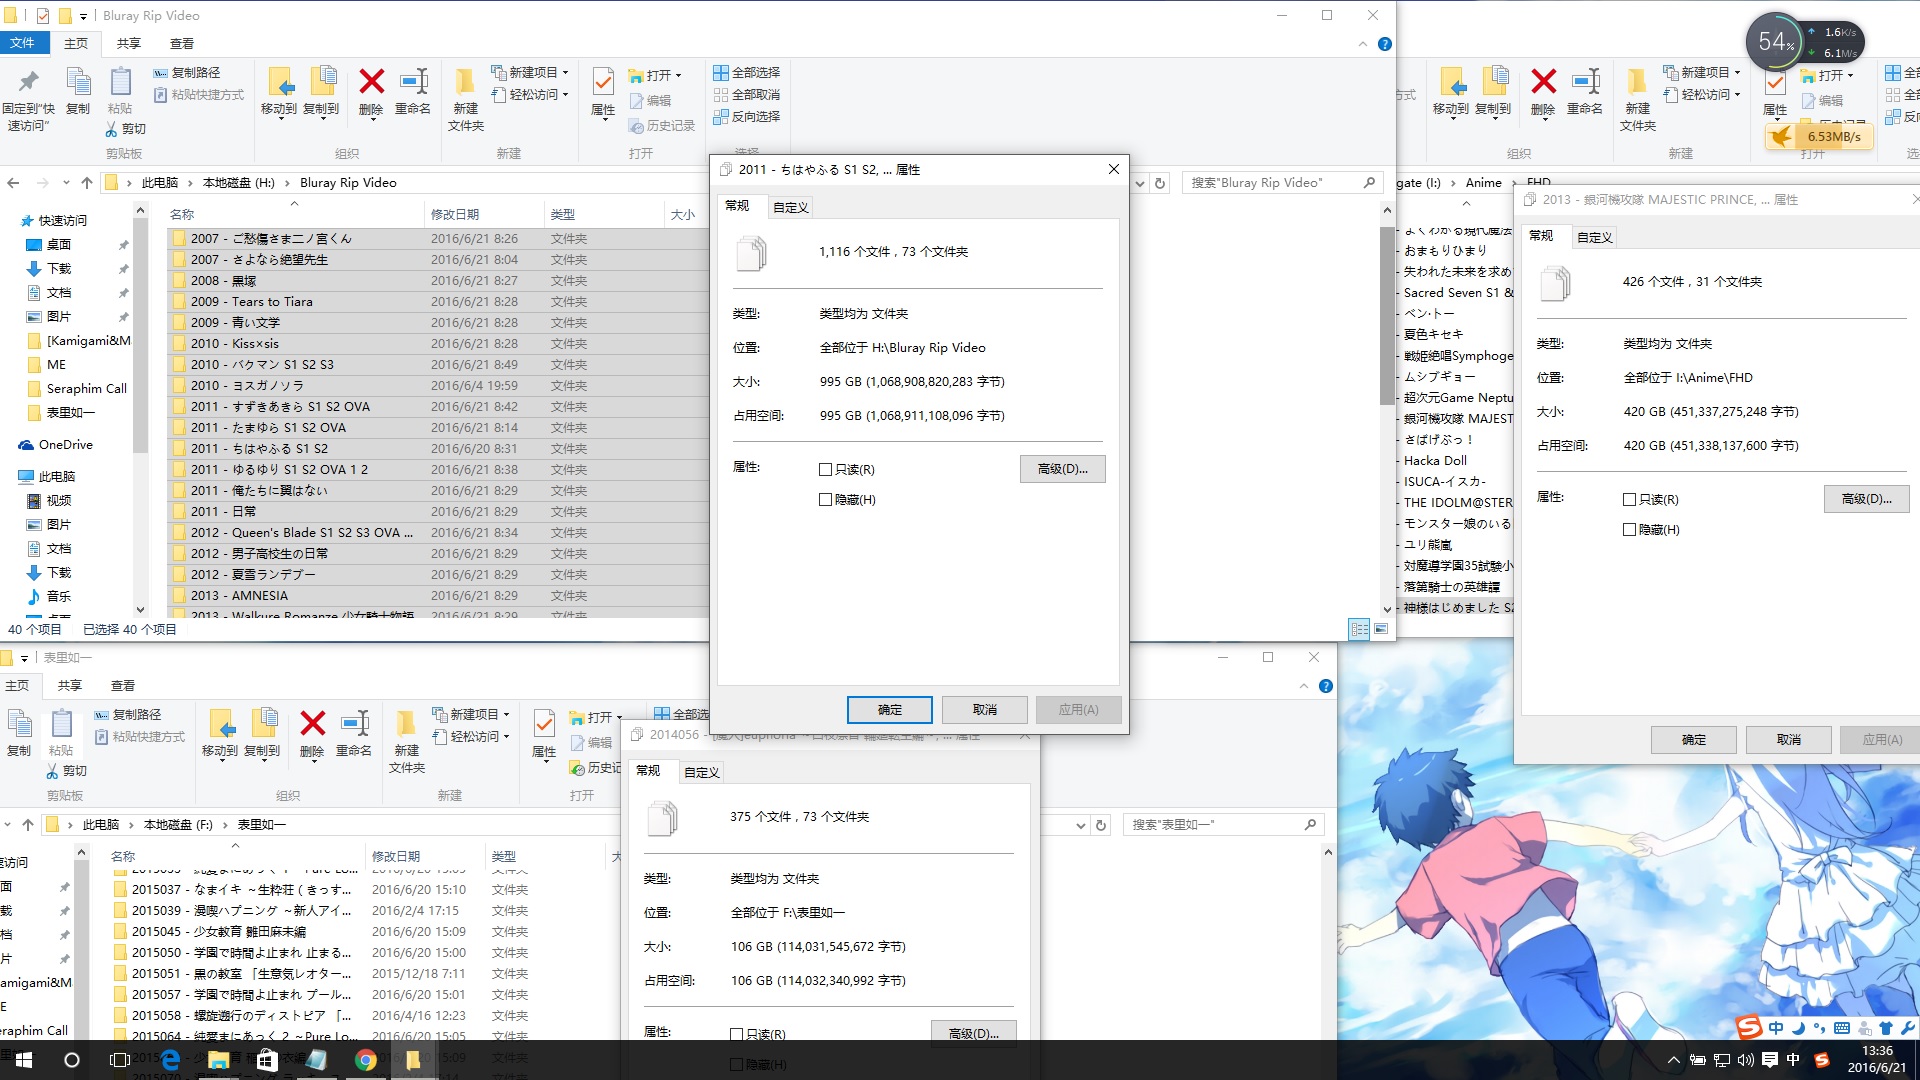Screen dimensions: 1920x1080
Task: Click OK in the MAJESTIC PRINCE properties dialog
Action: coord(1694,739)
